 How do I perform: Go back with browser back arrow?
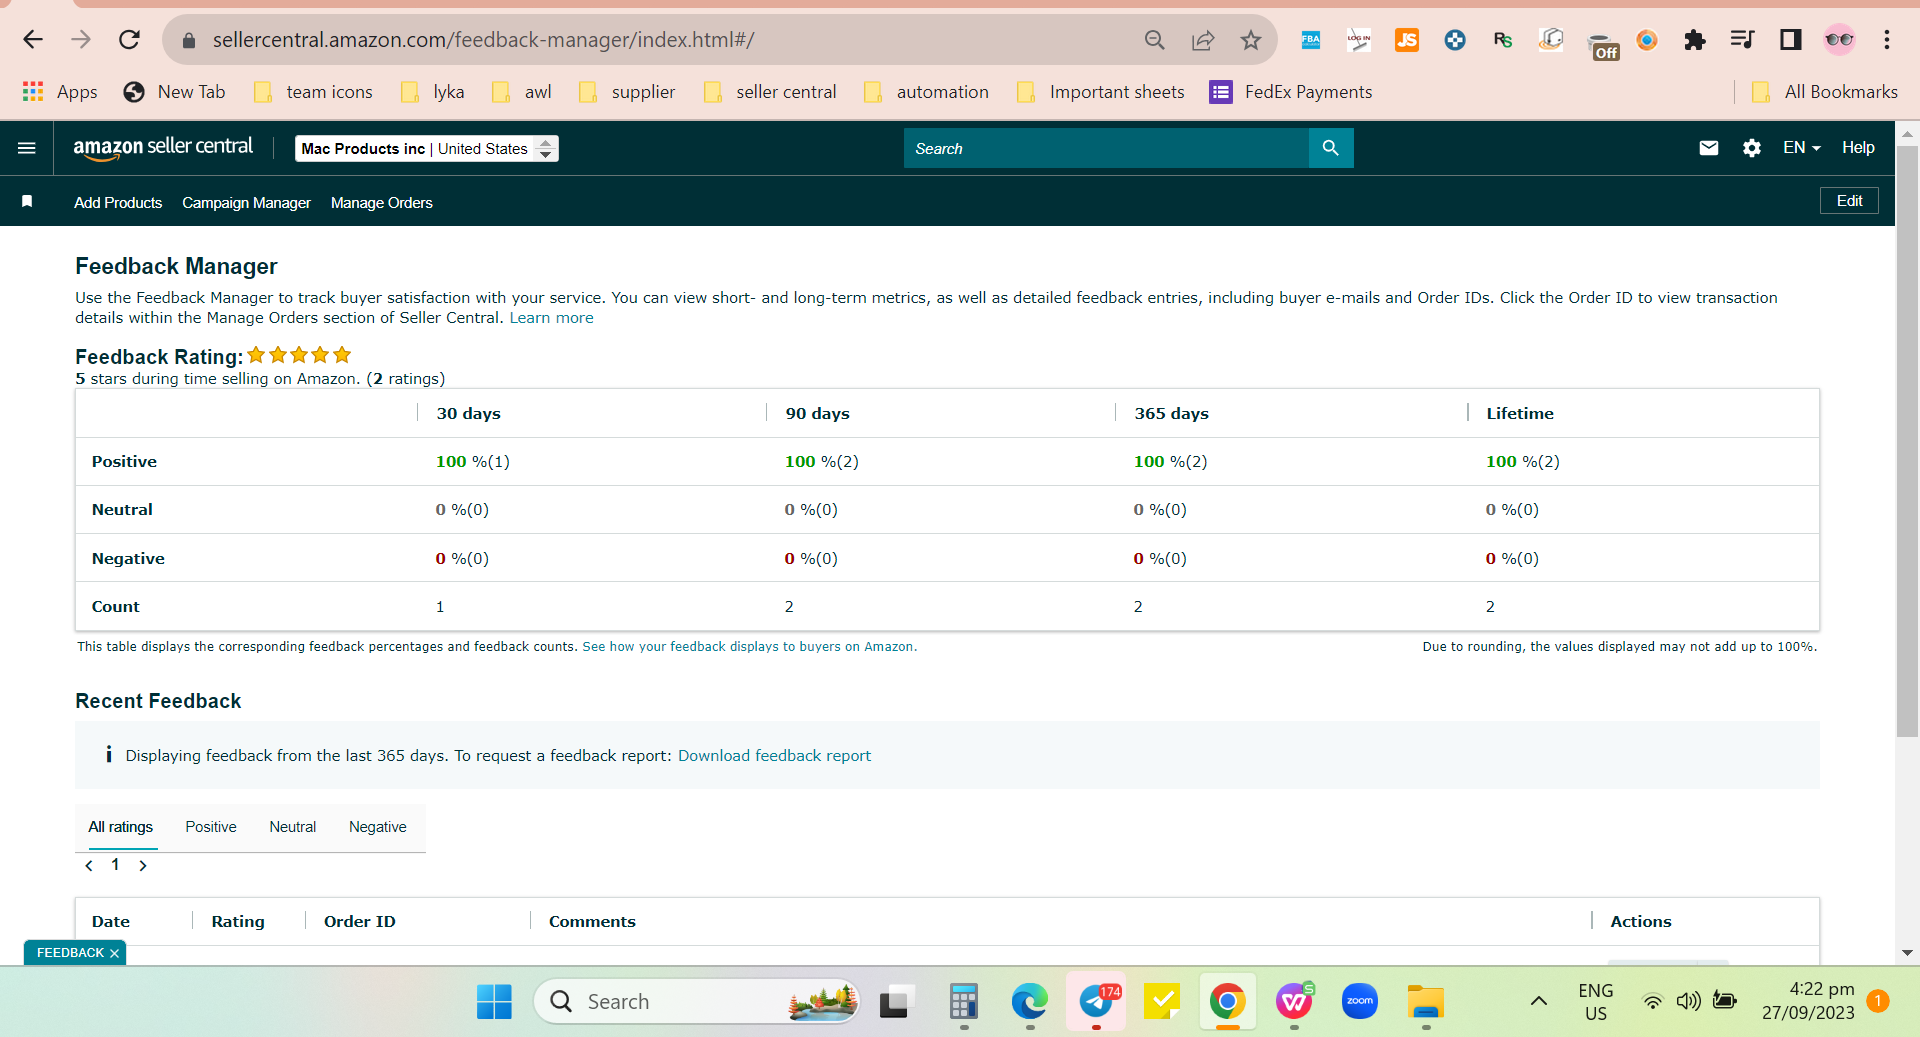(x=33, y=40)
